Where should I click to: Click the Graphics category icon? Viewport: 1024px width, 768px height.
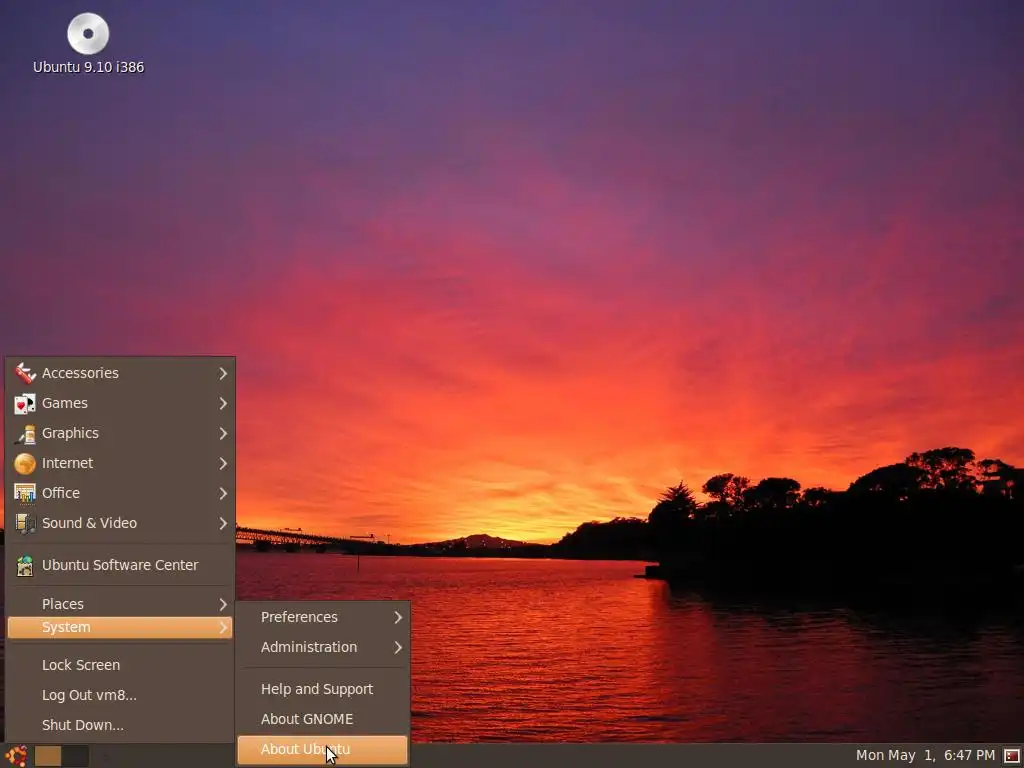(x=25, y=433)
